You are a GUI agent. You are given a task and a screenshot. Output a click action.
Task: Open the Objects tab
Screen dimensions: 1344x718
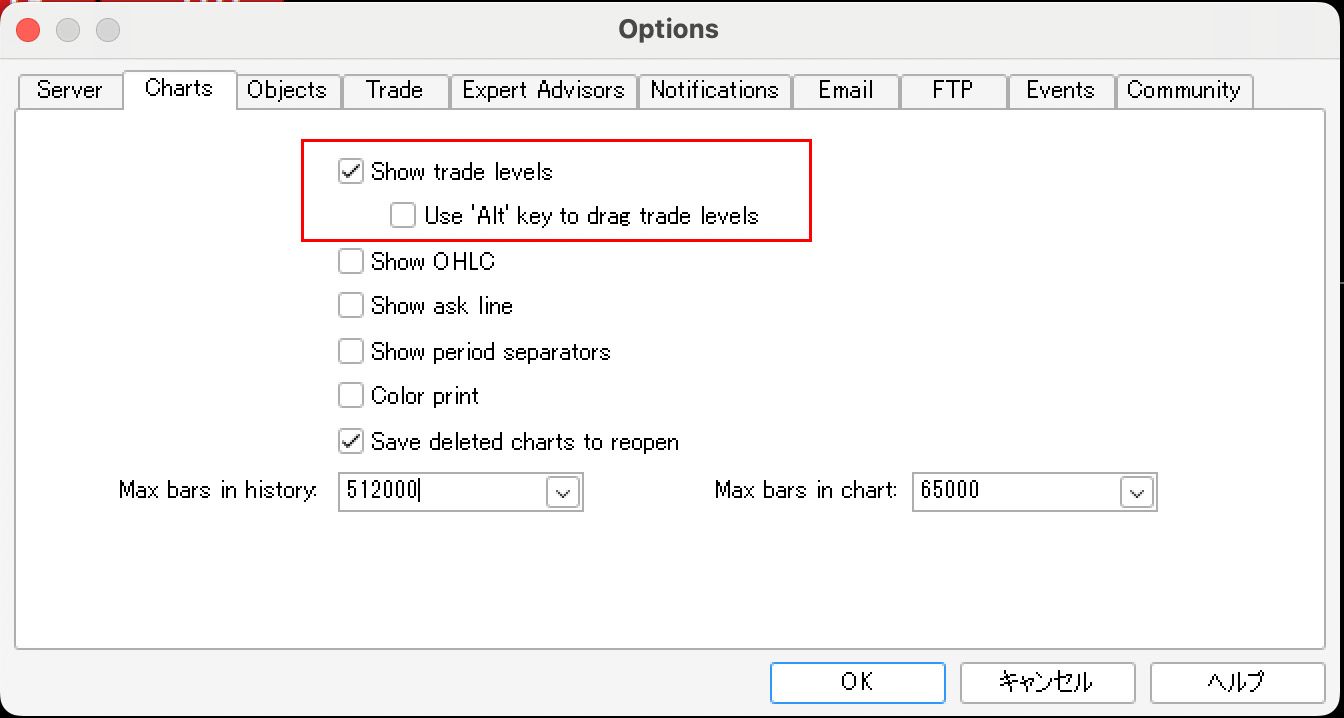click(x=287, y=90)
